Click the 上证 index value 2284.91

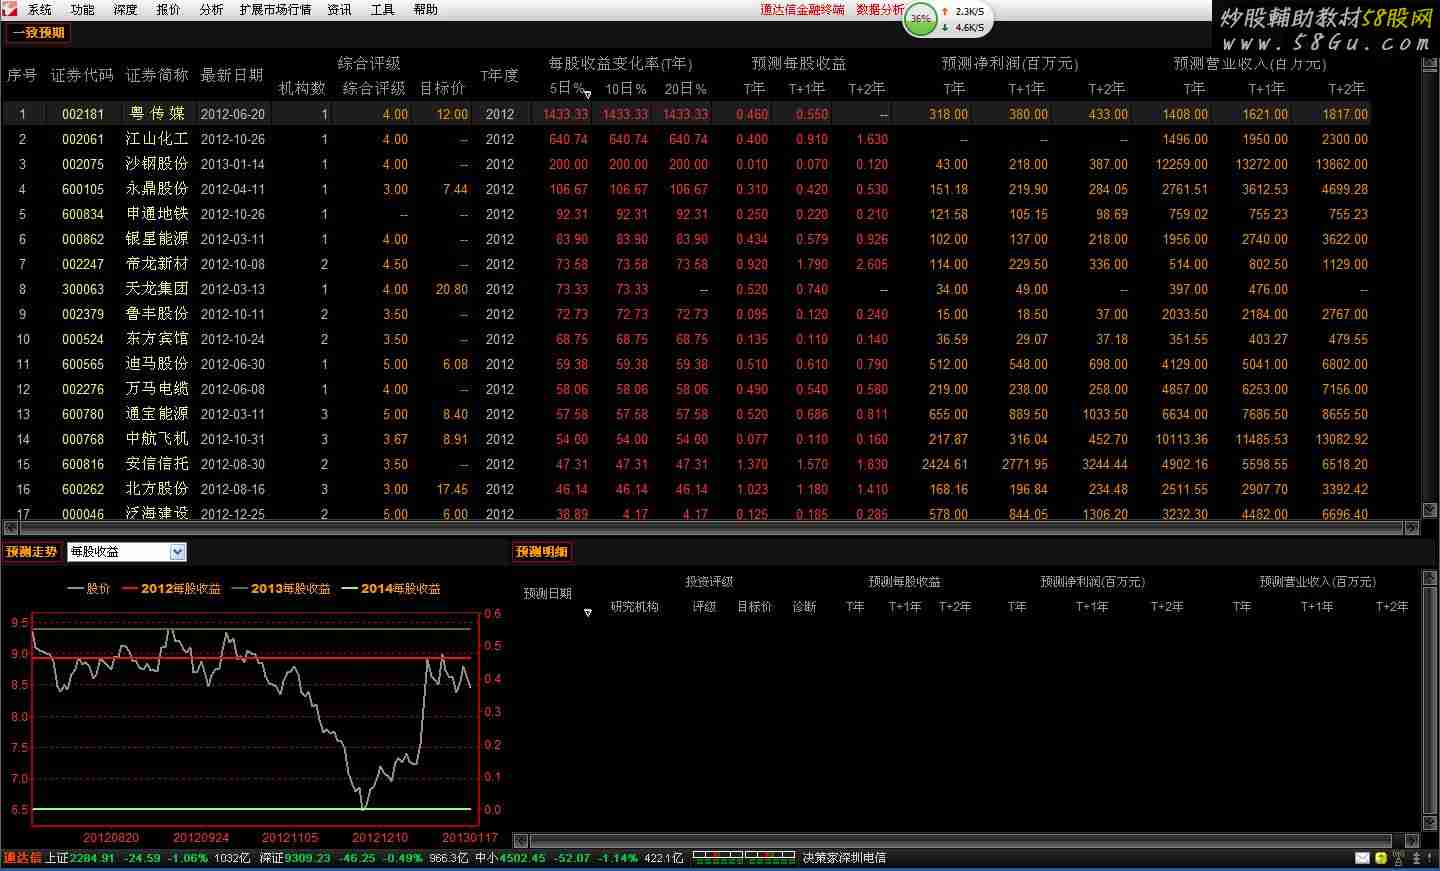(93, 858)
